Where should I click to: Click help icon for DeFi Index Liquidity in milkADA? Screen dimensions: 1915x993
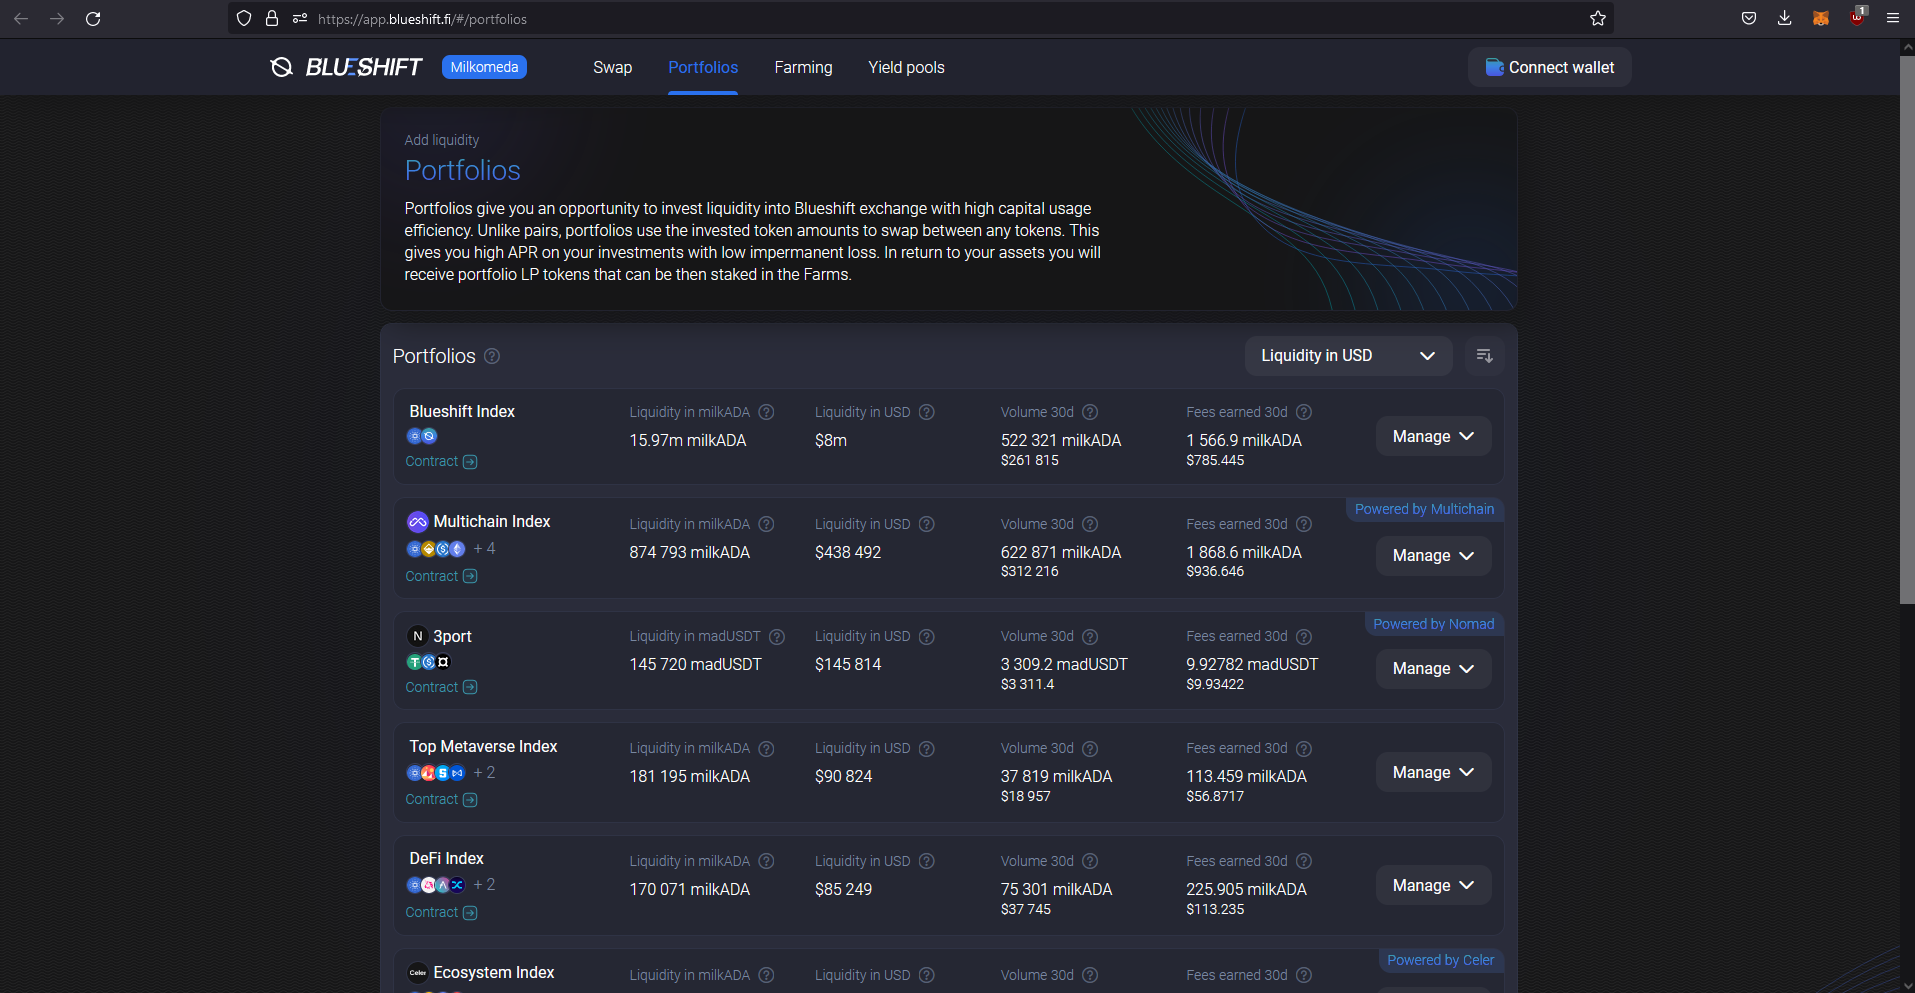click(766, 861)
